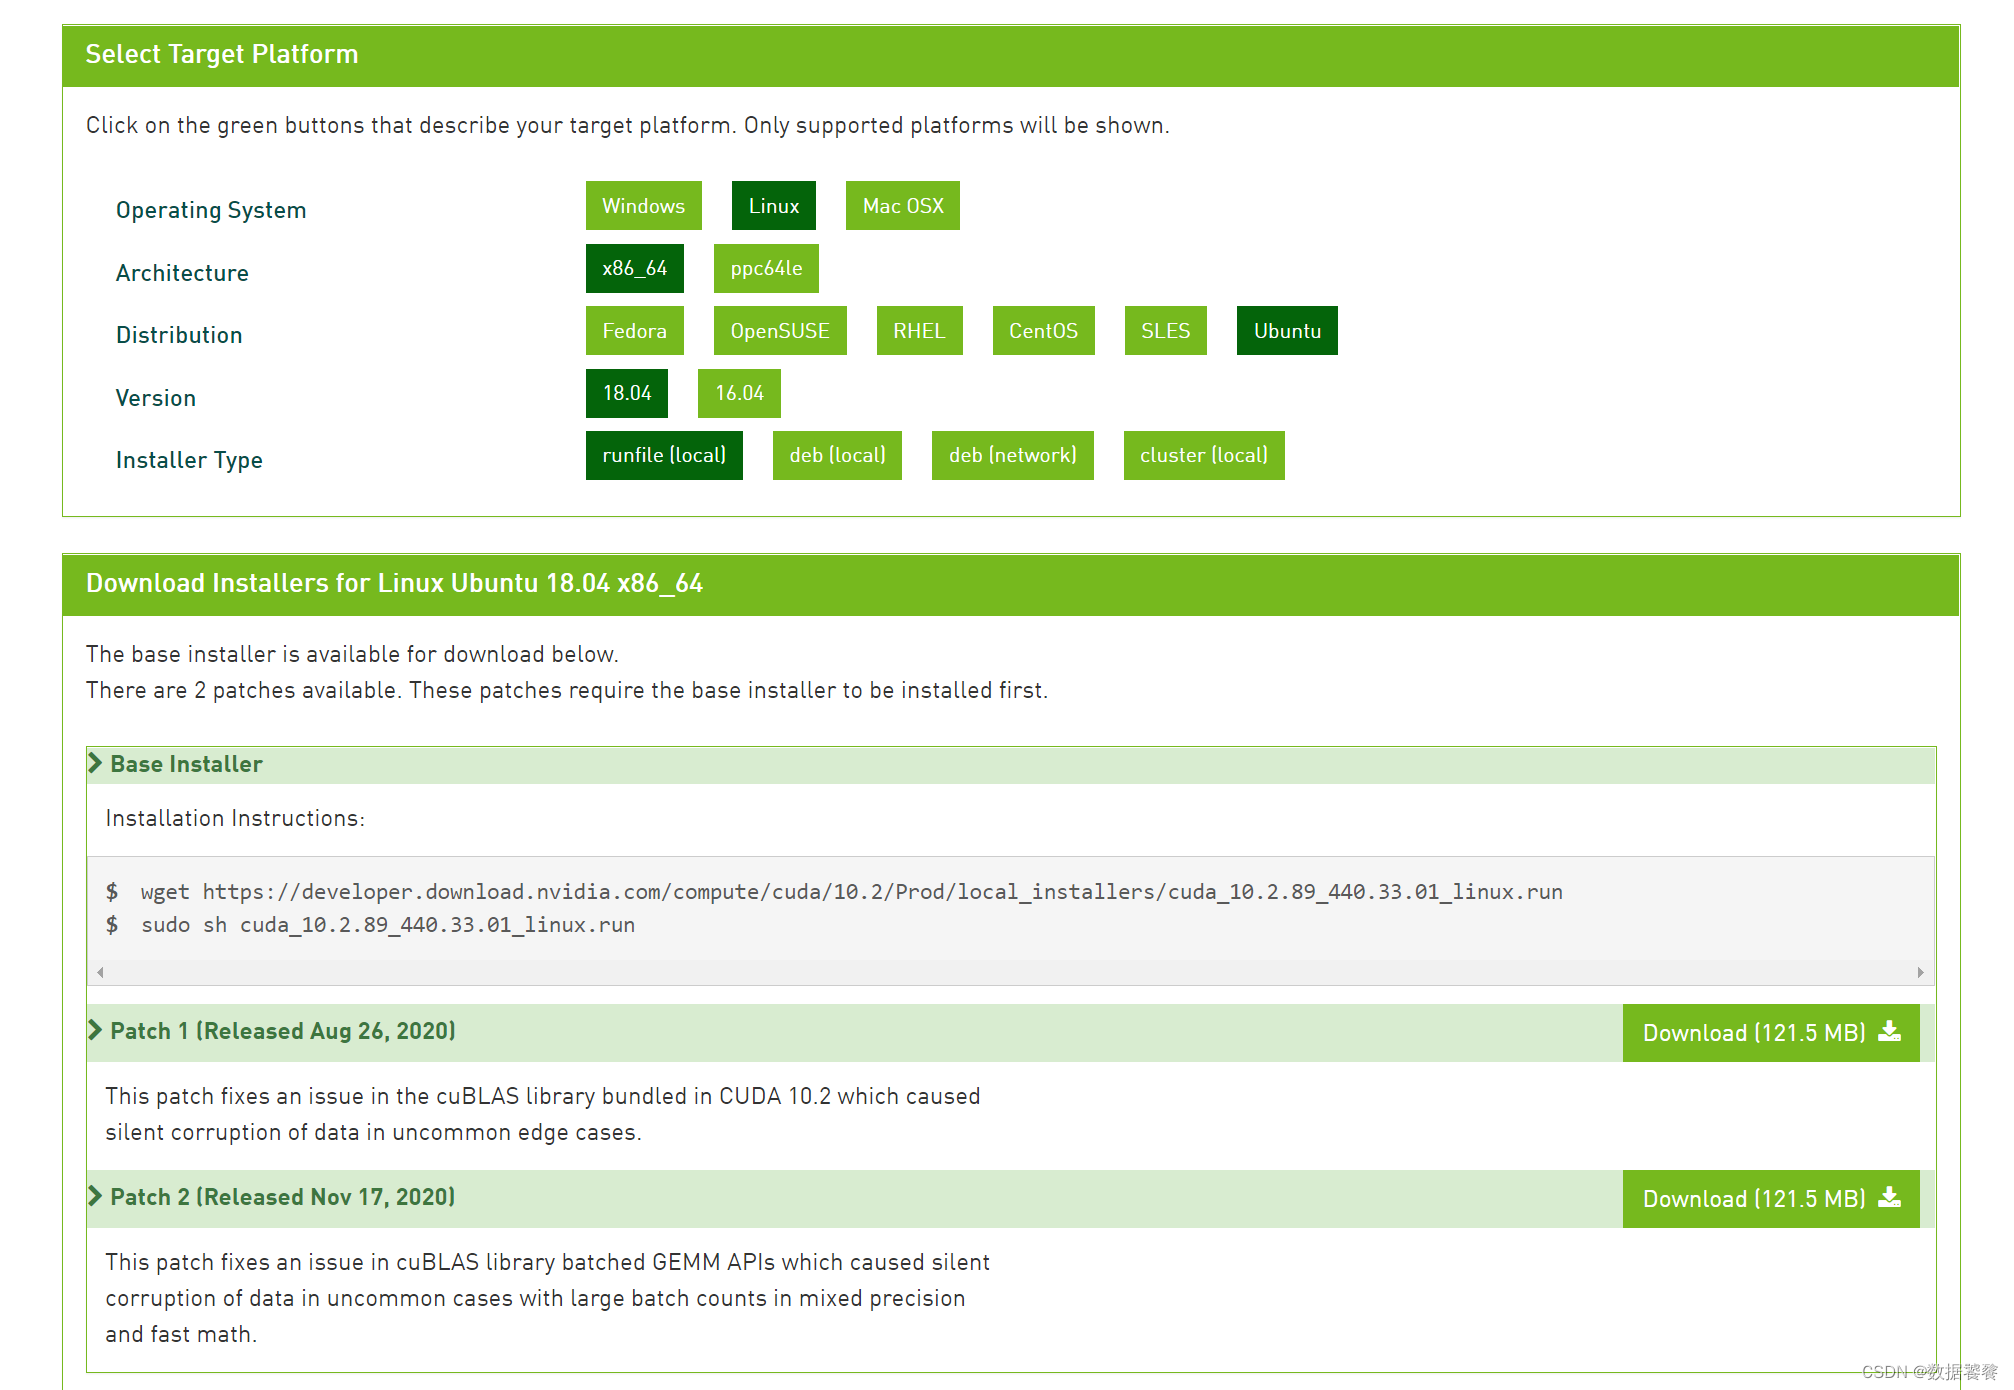
Task: Click the wget command line
Action: 851,892
